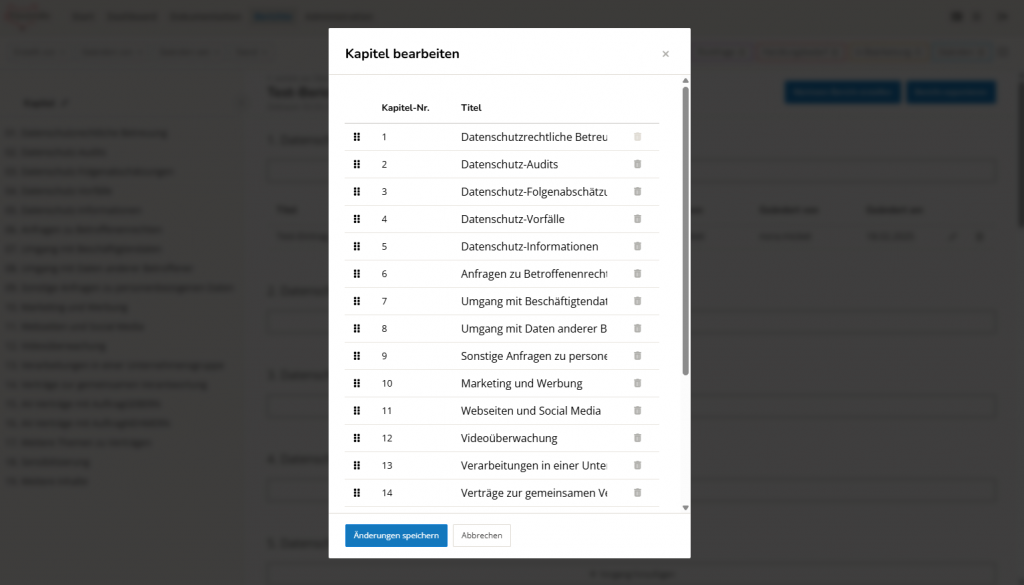This screenshot has width=1024, height=585.
Task: Open the rightmost filter dropdown near top right
Action: click(x=961, y=51)
